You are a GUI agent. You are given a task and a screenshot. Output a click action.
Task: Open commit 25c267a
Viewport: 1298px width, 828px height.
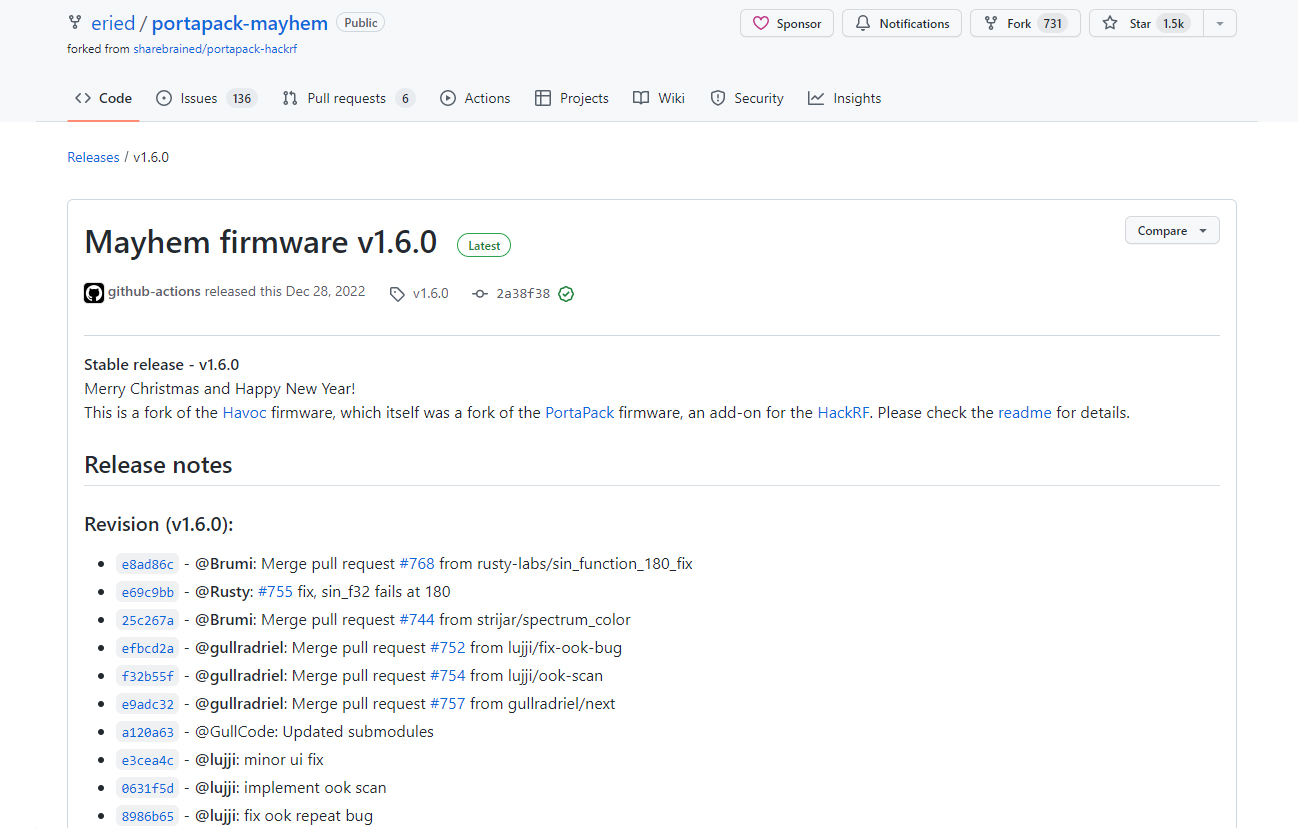pyautogui.click(x=147, y=620)
